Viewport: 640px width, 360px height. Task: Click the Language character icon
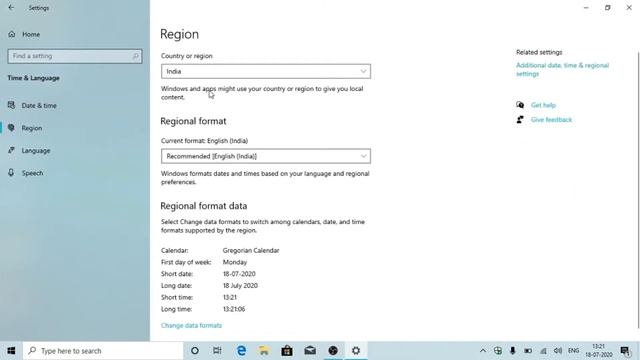pyautogui.click(x=11, y=151)
